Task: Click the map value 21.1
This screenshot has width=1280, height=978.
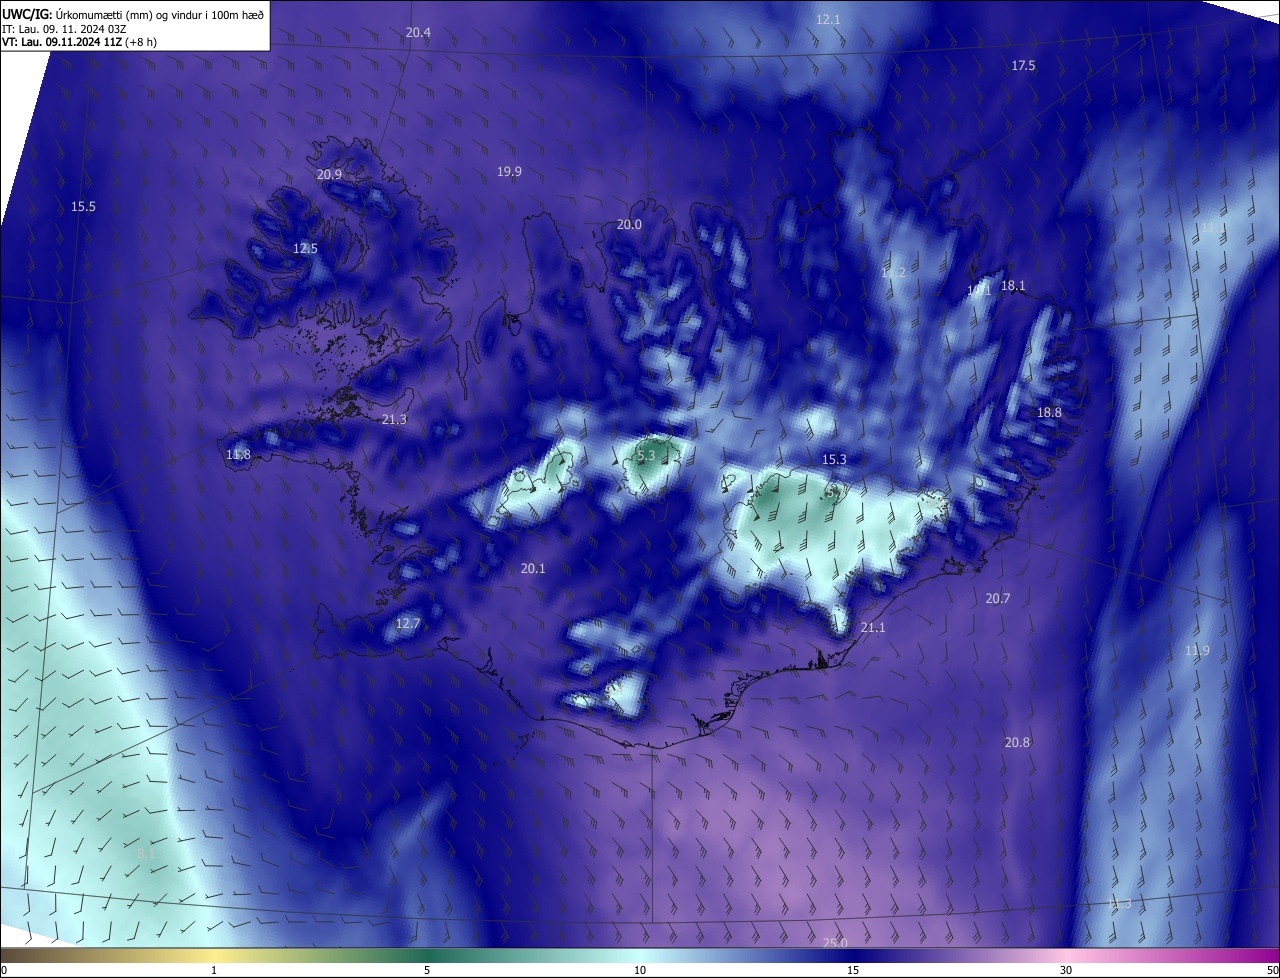Action: 873,628
